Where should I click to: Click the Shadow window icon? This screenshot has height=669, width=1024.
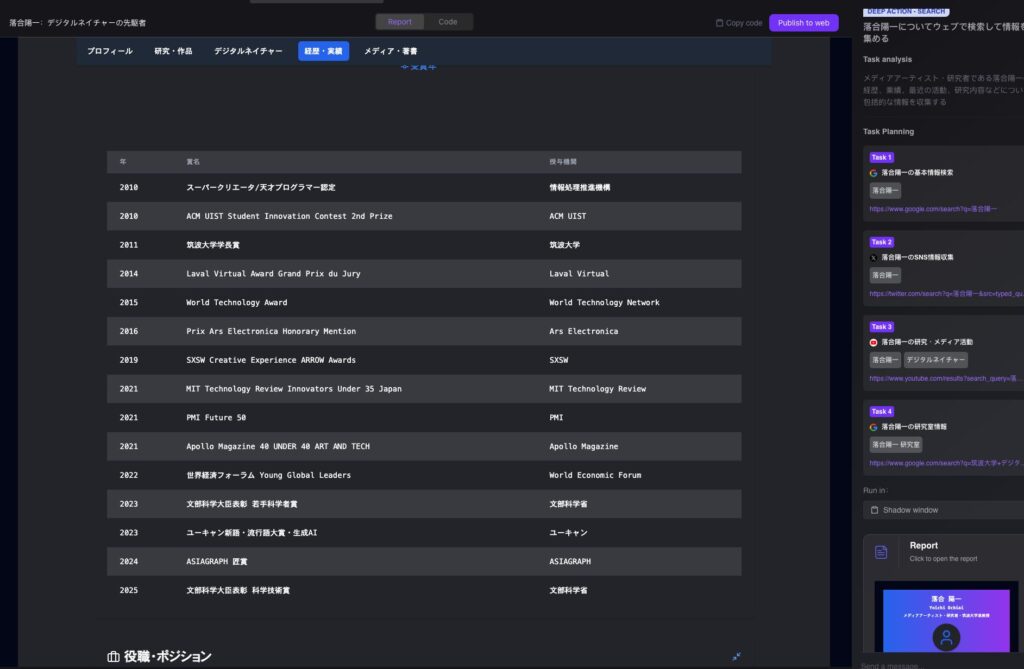(874, 510)
